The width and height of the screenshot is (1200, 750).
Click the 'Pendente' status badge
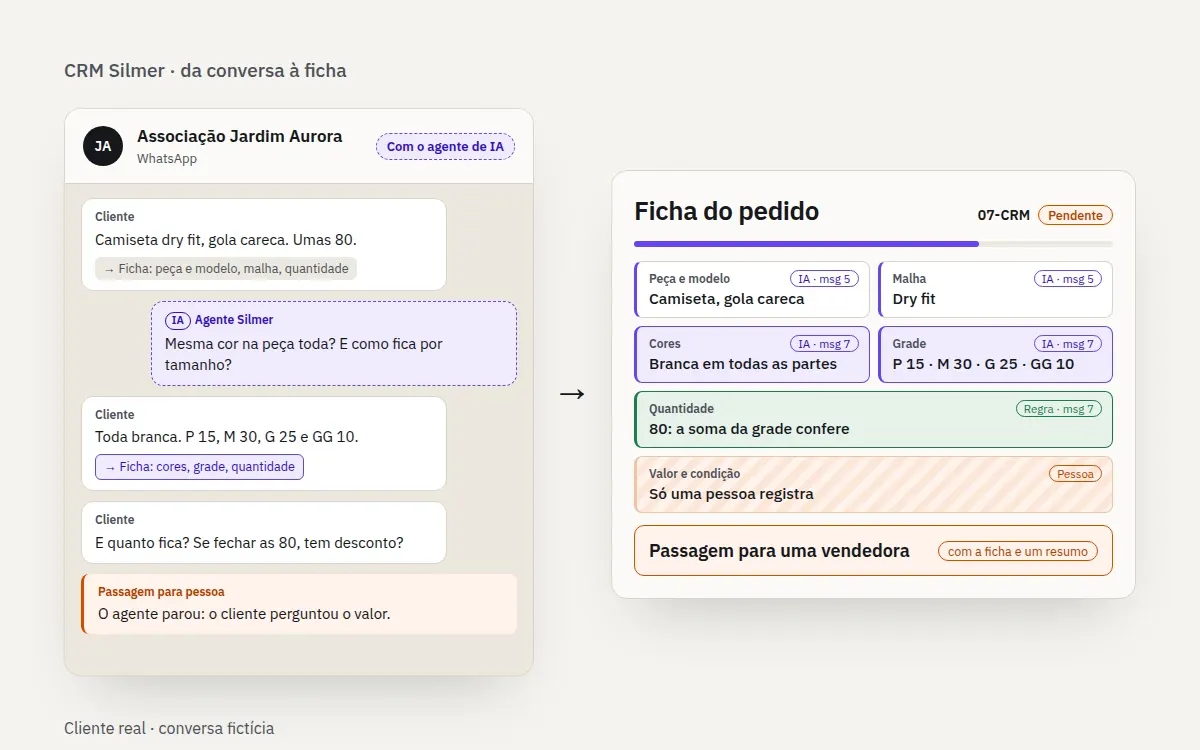click(1075, 215)
